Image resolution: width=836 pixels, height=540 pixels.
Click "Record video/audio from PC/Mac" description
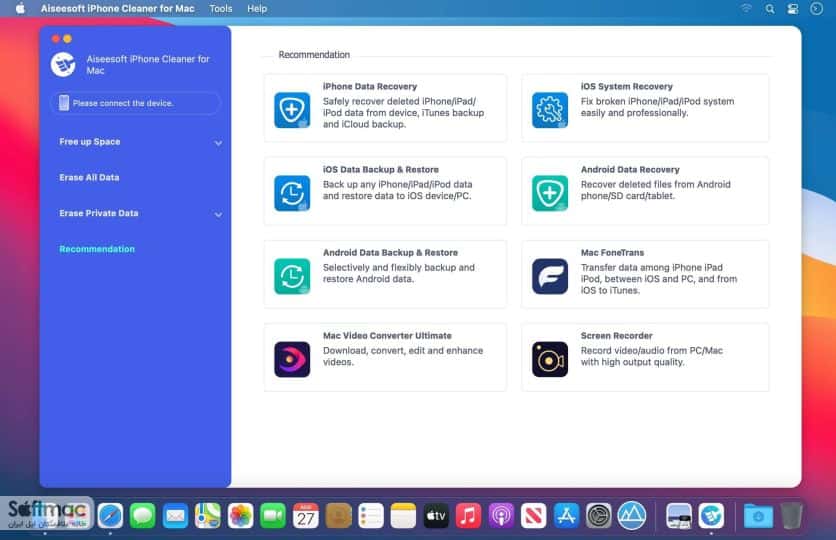(652, 351)
